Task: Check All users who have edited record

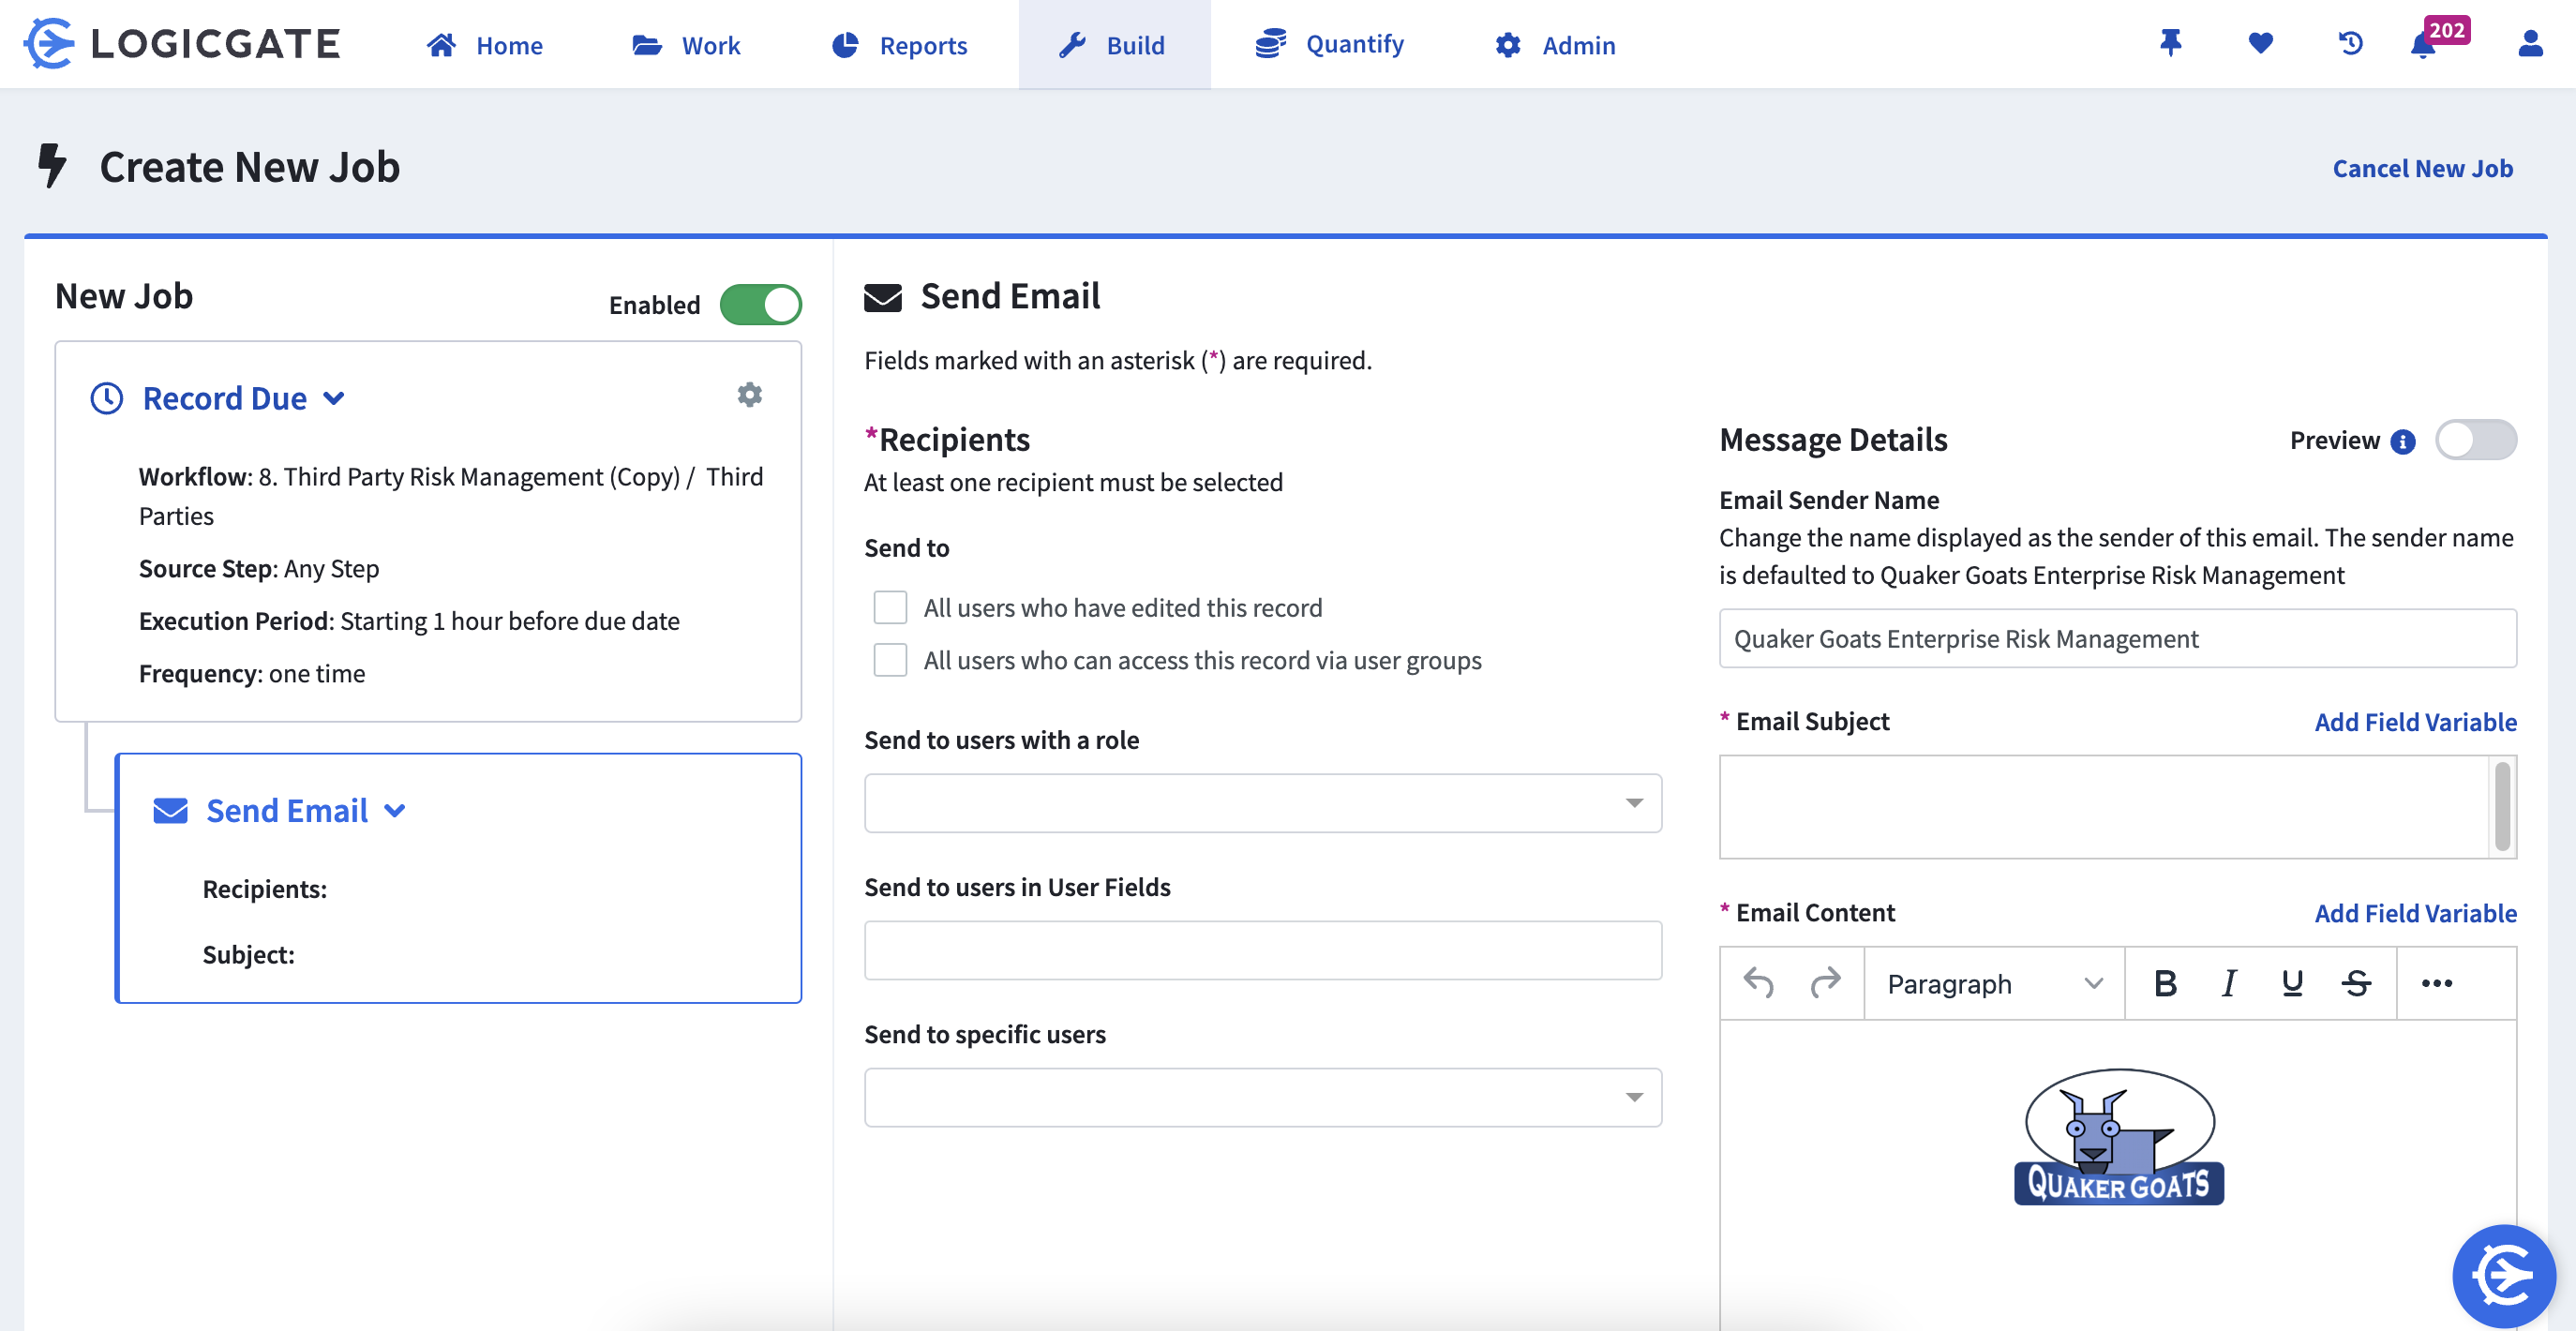Action: 890,608
